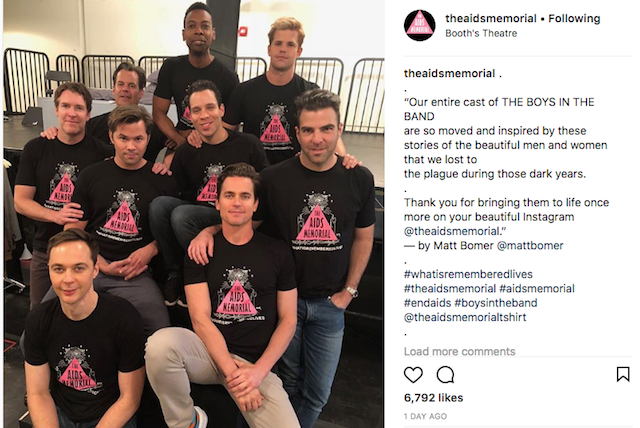Click the cast group photo

coord(193,214)
